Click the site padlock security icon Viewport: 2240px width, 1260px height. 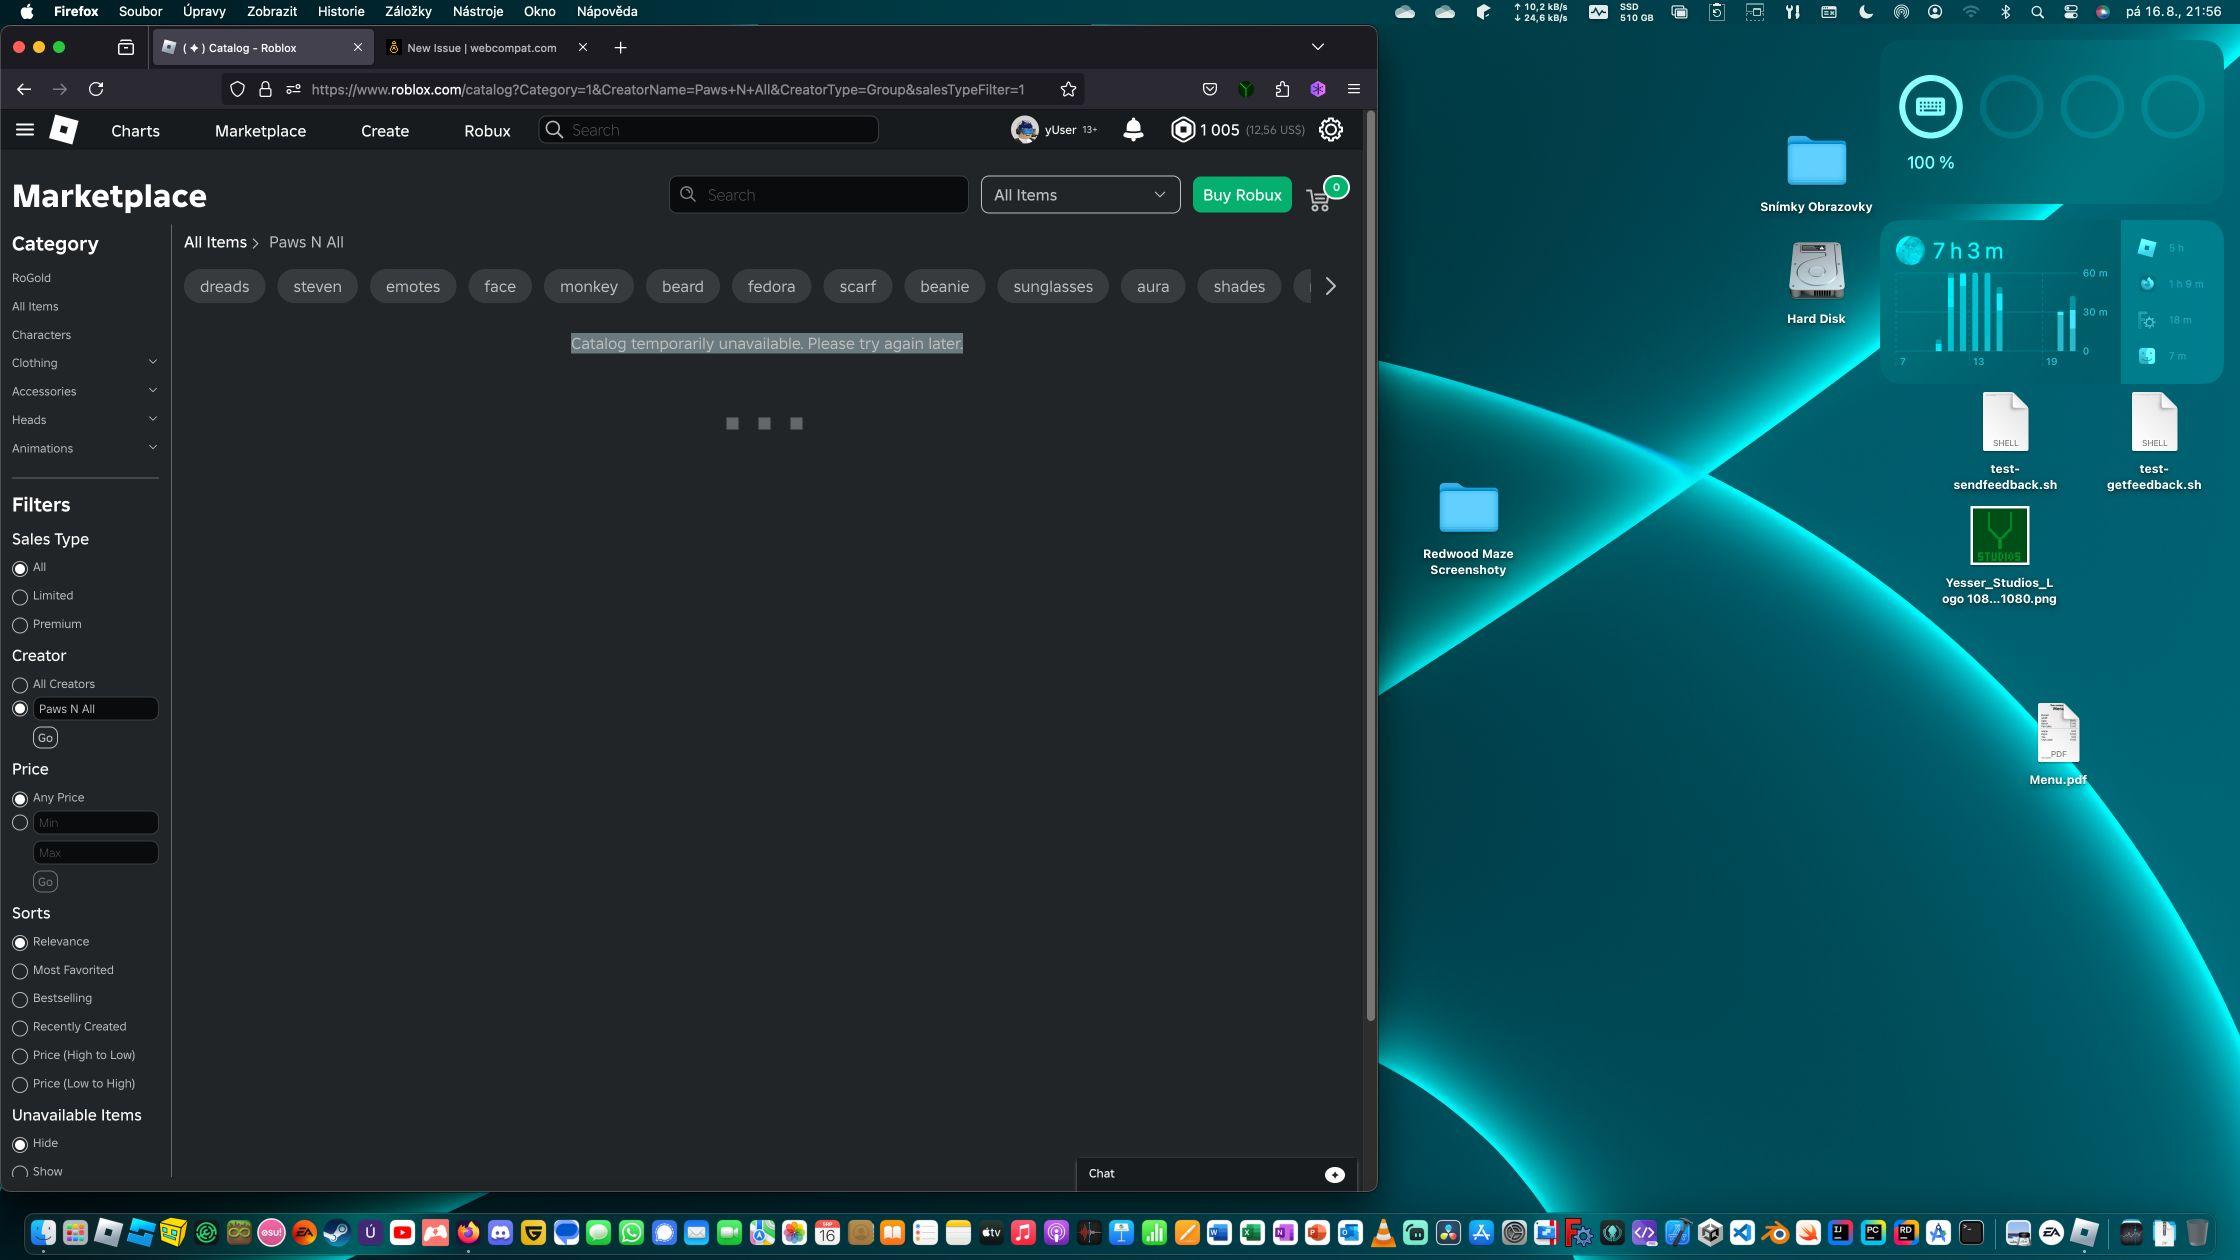pos(265,89)
